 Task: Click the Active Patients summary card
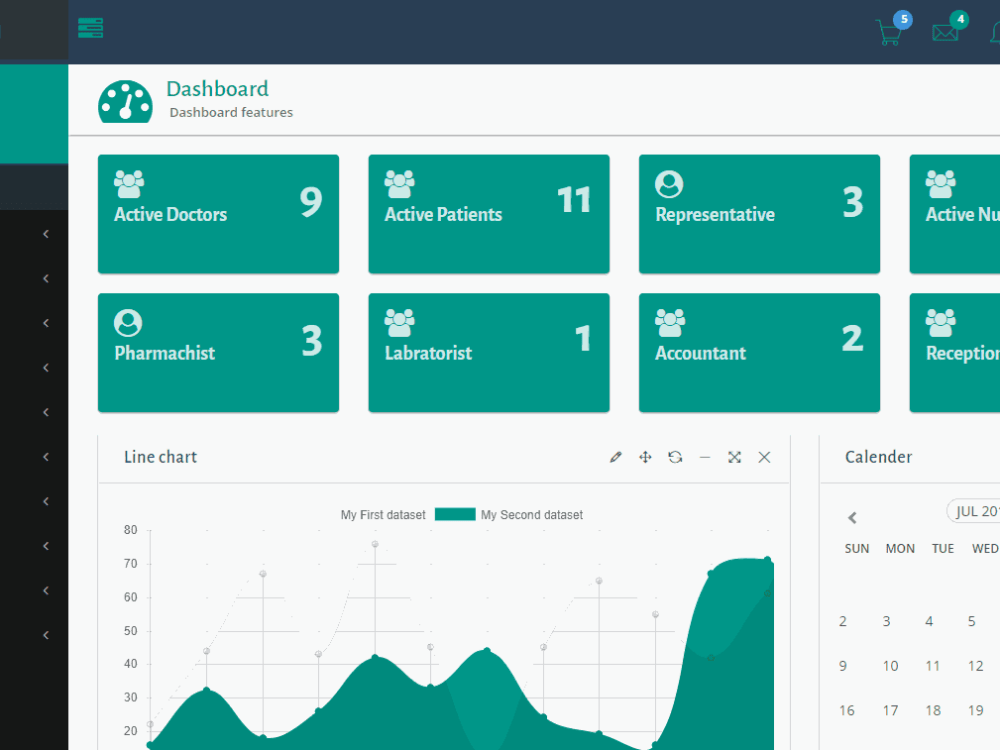click(x=488, y=214)
